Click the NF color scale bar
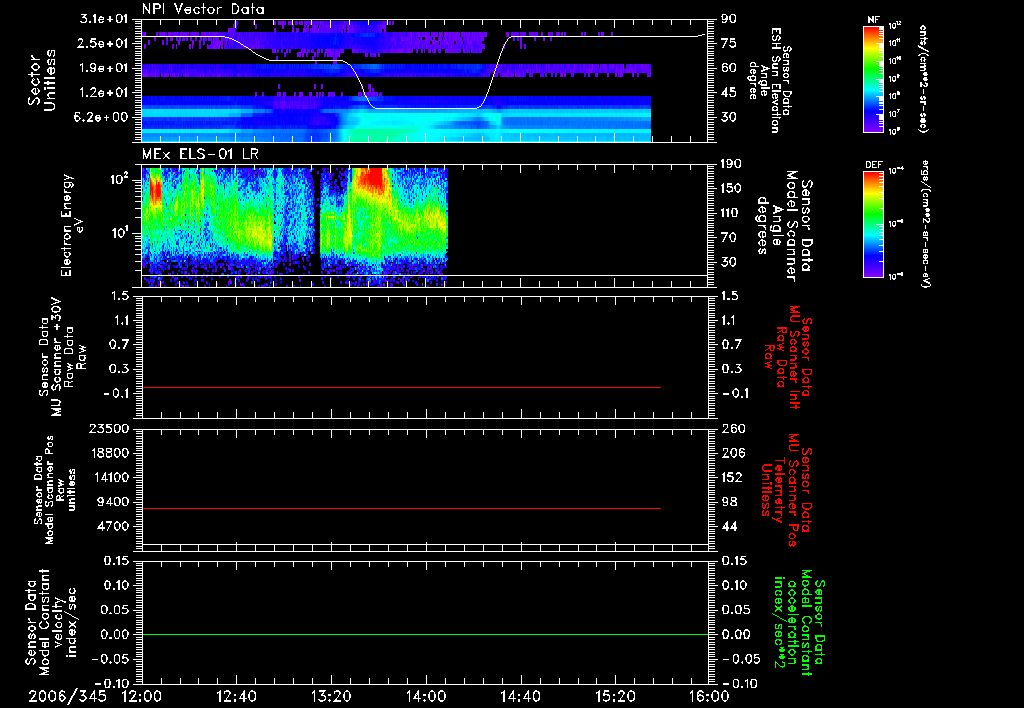The height and width of the screenshot is (708, 1024). 874,78
